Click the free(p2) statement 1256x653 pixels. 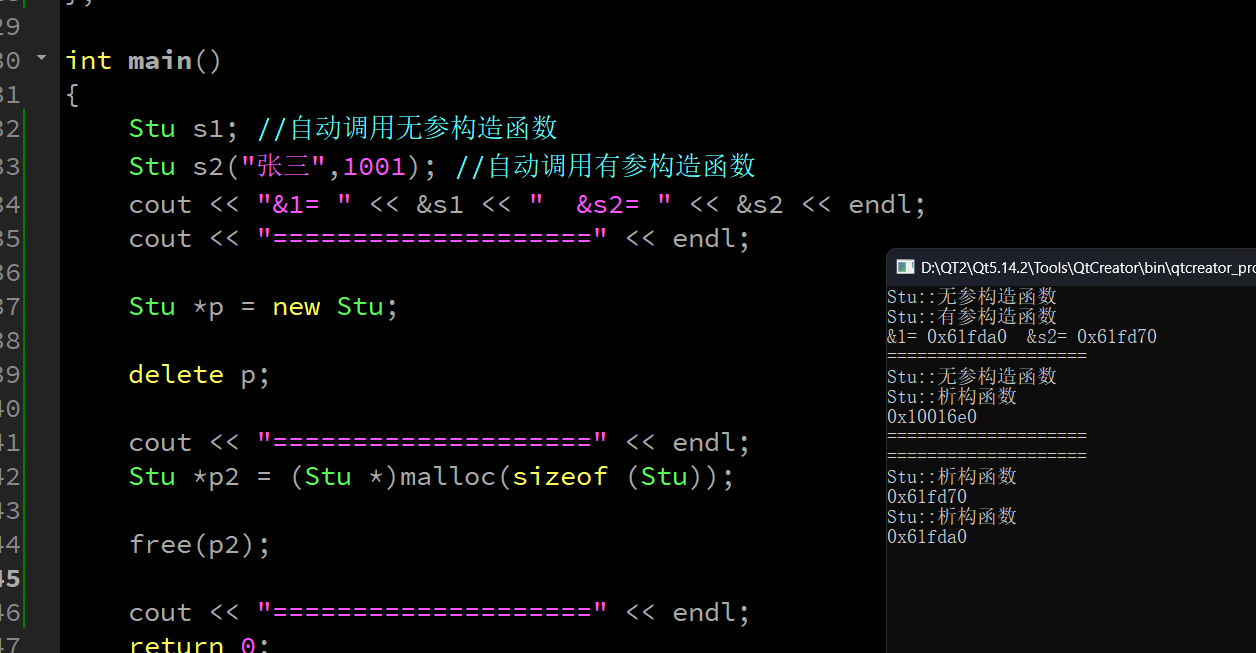point(200,545)
